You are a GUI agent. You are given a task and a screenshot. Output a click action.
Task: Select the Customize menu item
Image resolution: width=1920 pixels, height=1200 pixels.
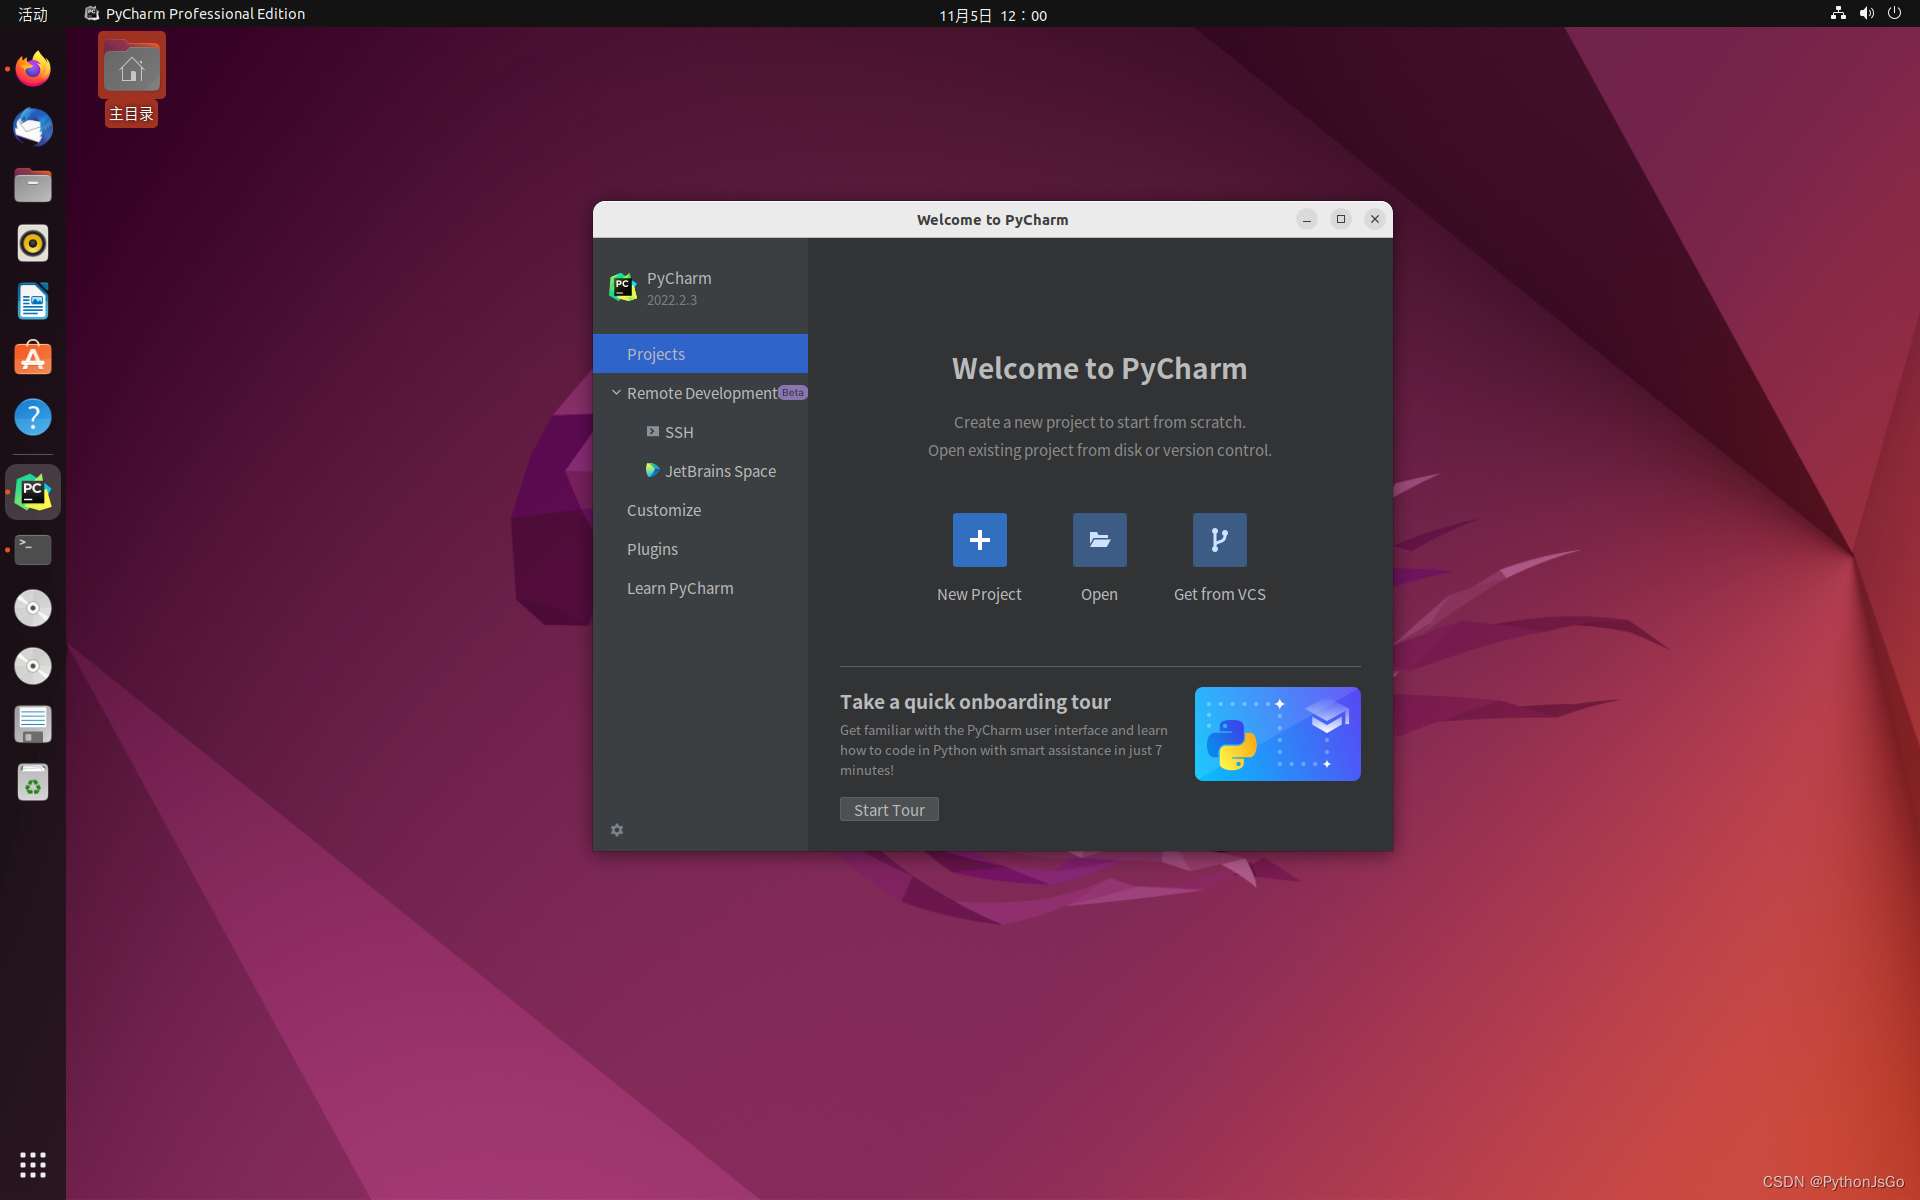click(x=663, y=509)
